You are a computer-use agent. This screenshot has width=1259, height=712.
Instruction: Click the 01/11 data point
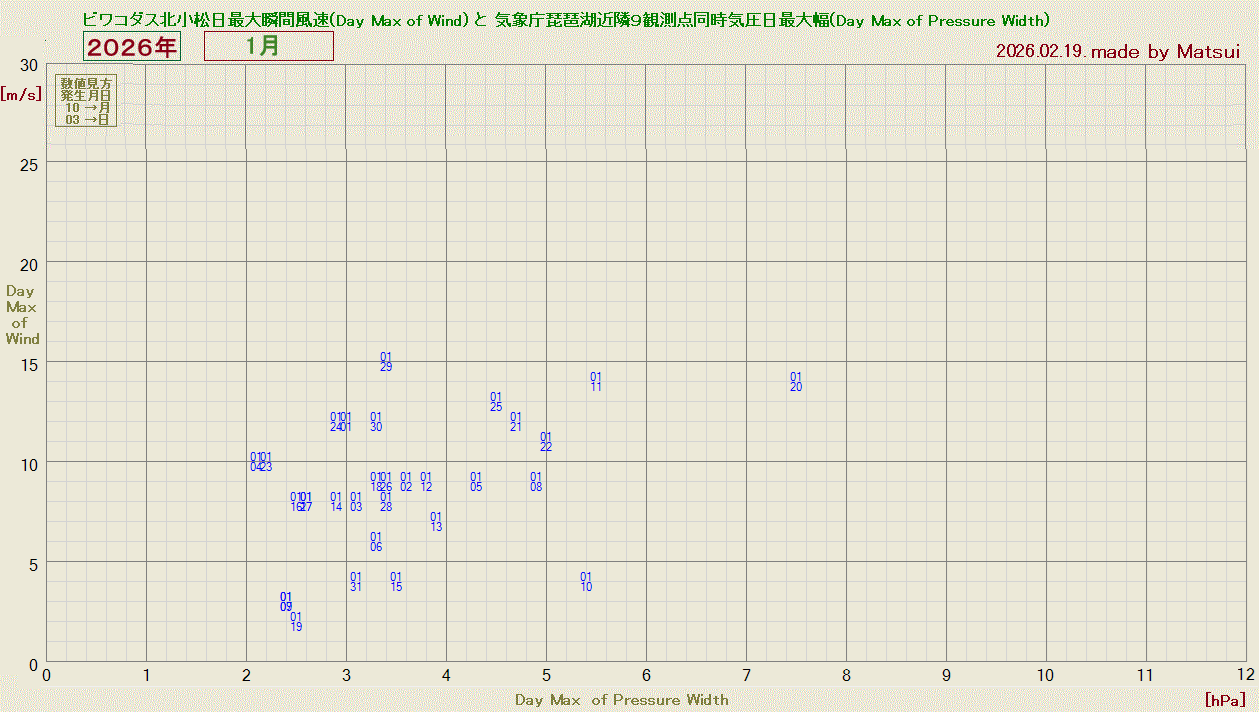pyautogui.click(x=596, y=382)
